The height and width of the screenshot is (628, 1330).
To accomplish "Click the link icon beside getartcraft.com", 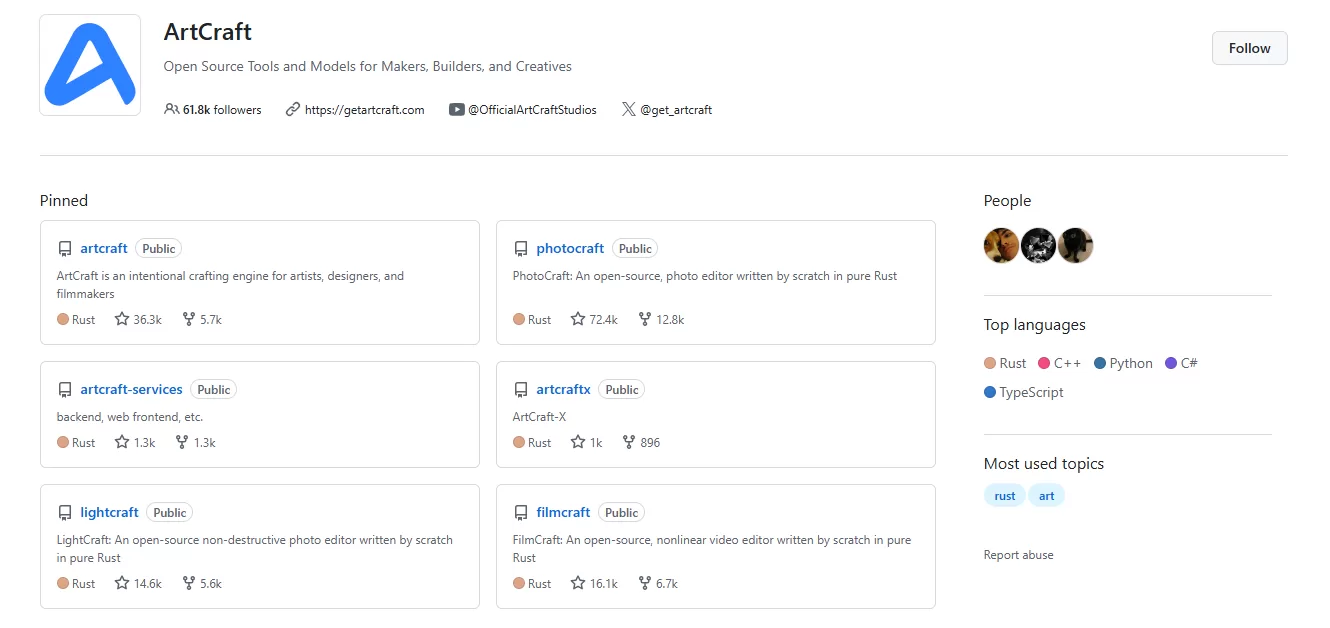I will pos(293,109).
